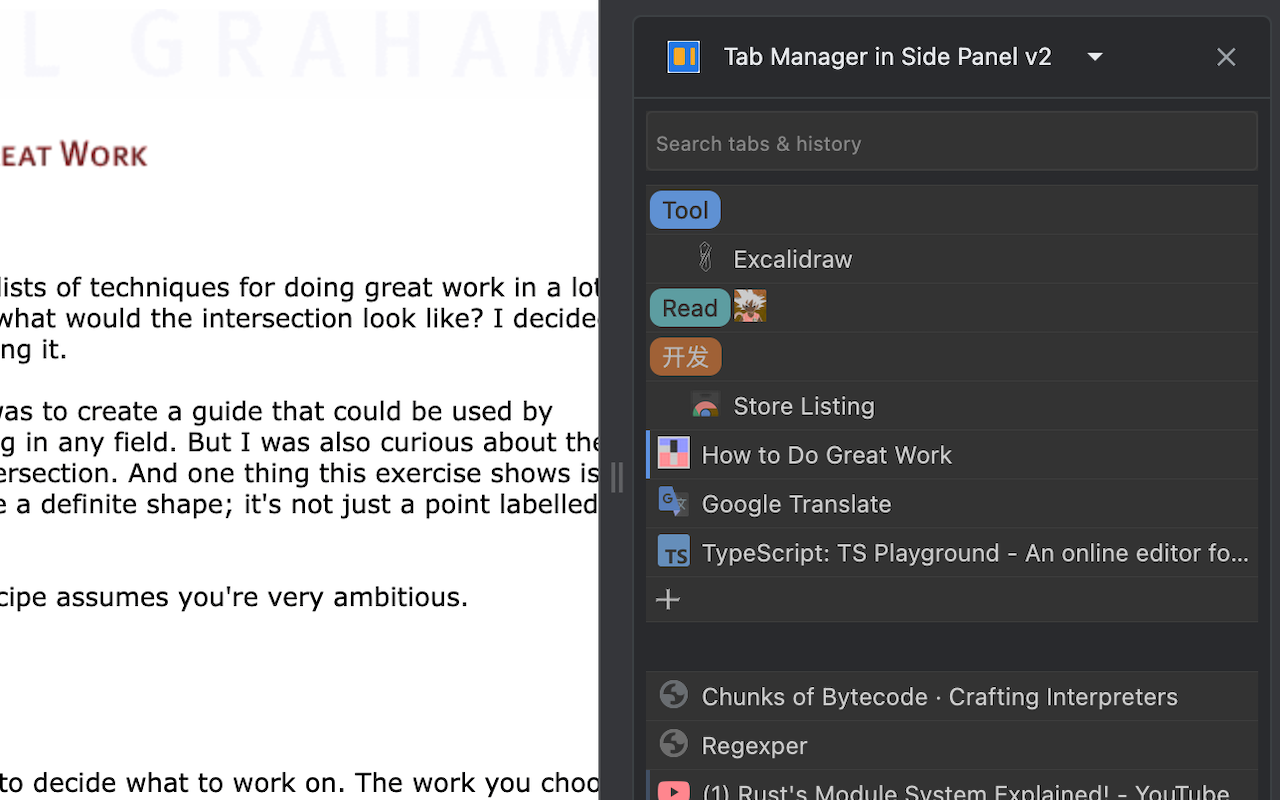Image resolution: width=1280 pixels, height=800 pixels.
Task: Toggle the 开发 group label
Action: pos(685,356)
